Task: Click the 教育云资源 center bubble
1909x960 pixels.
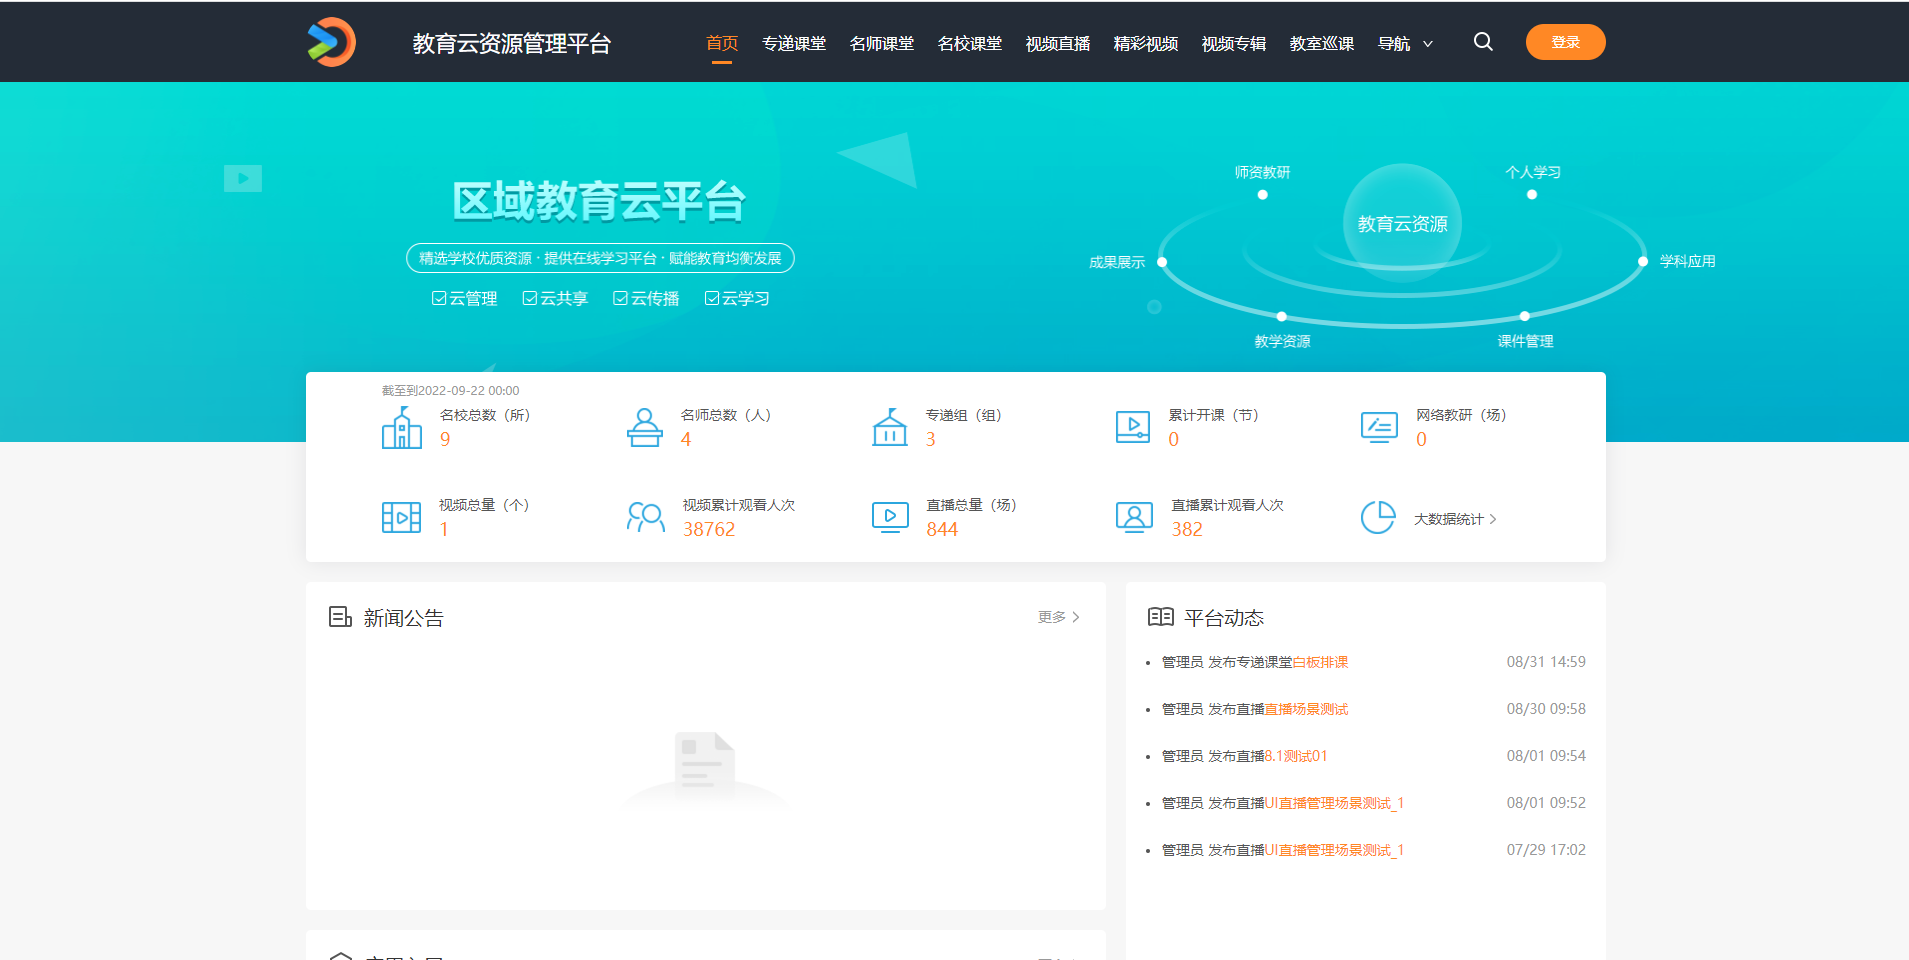Action: click(x=1402, y=224)
